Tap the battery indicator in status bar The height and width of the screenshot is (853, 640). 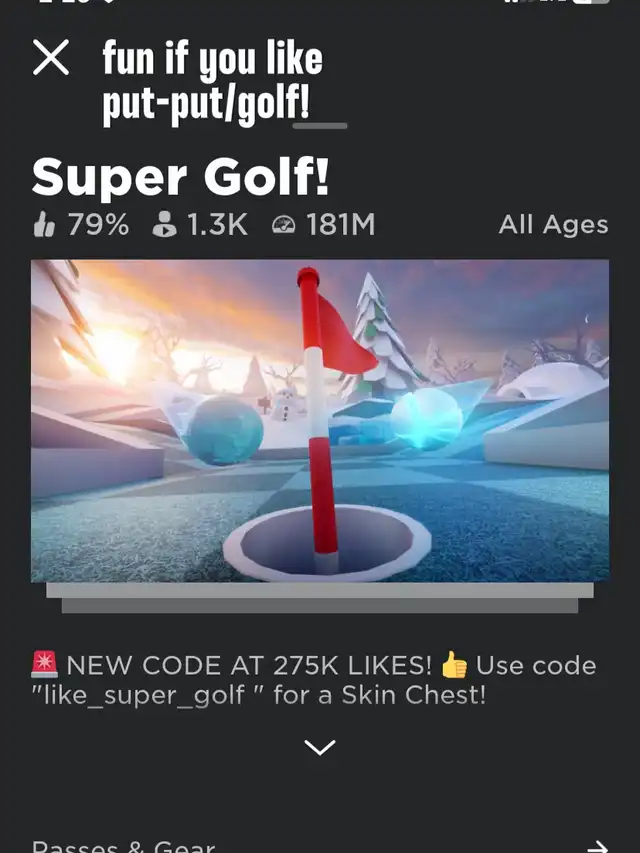click(592, 2)
